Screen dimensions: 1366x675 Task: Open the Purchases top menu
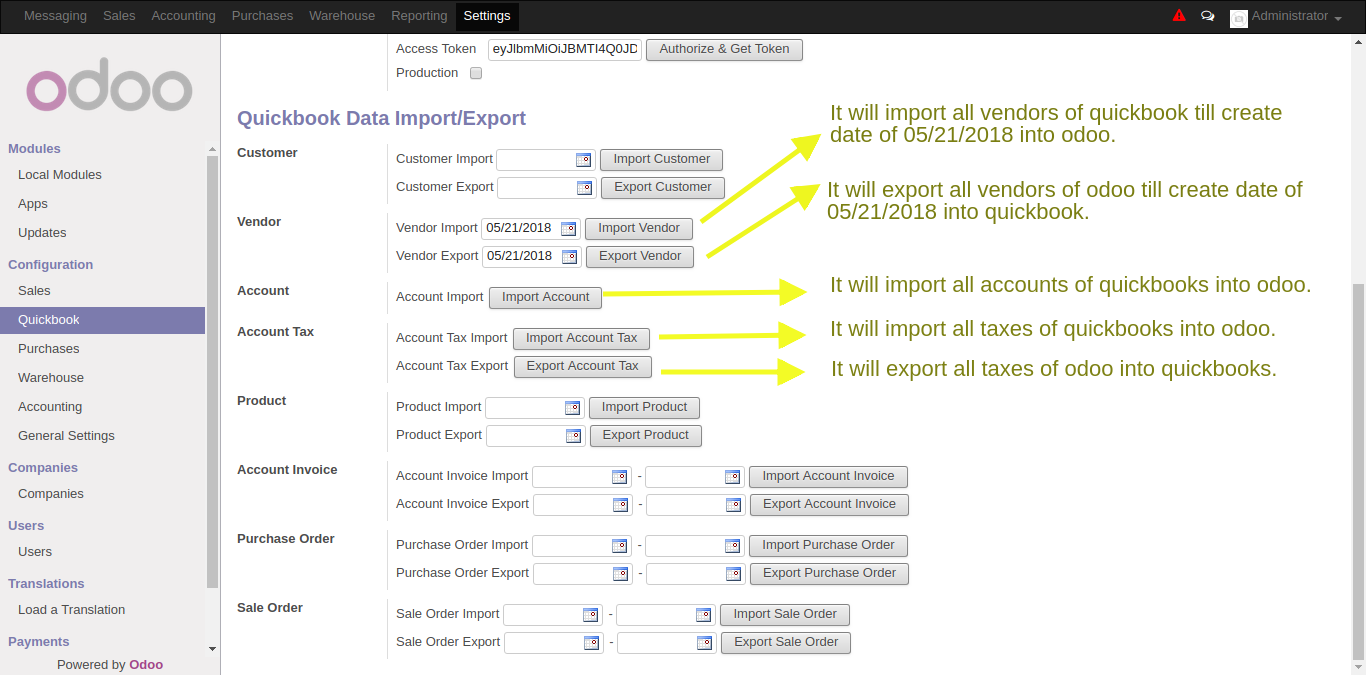point(262,16)
